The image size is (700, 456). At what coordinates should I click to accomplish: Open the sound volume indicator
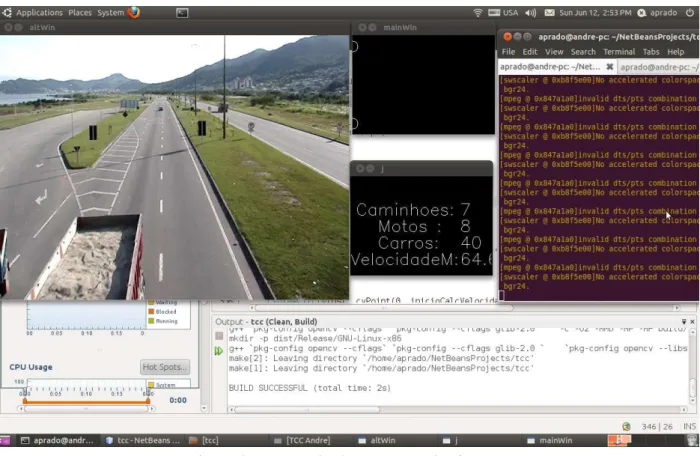[530, 13]
